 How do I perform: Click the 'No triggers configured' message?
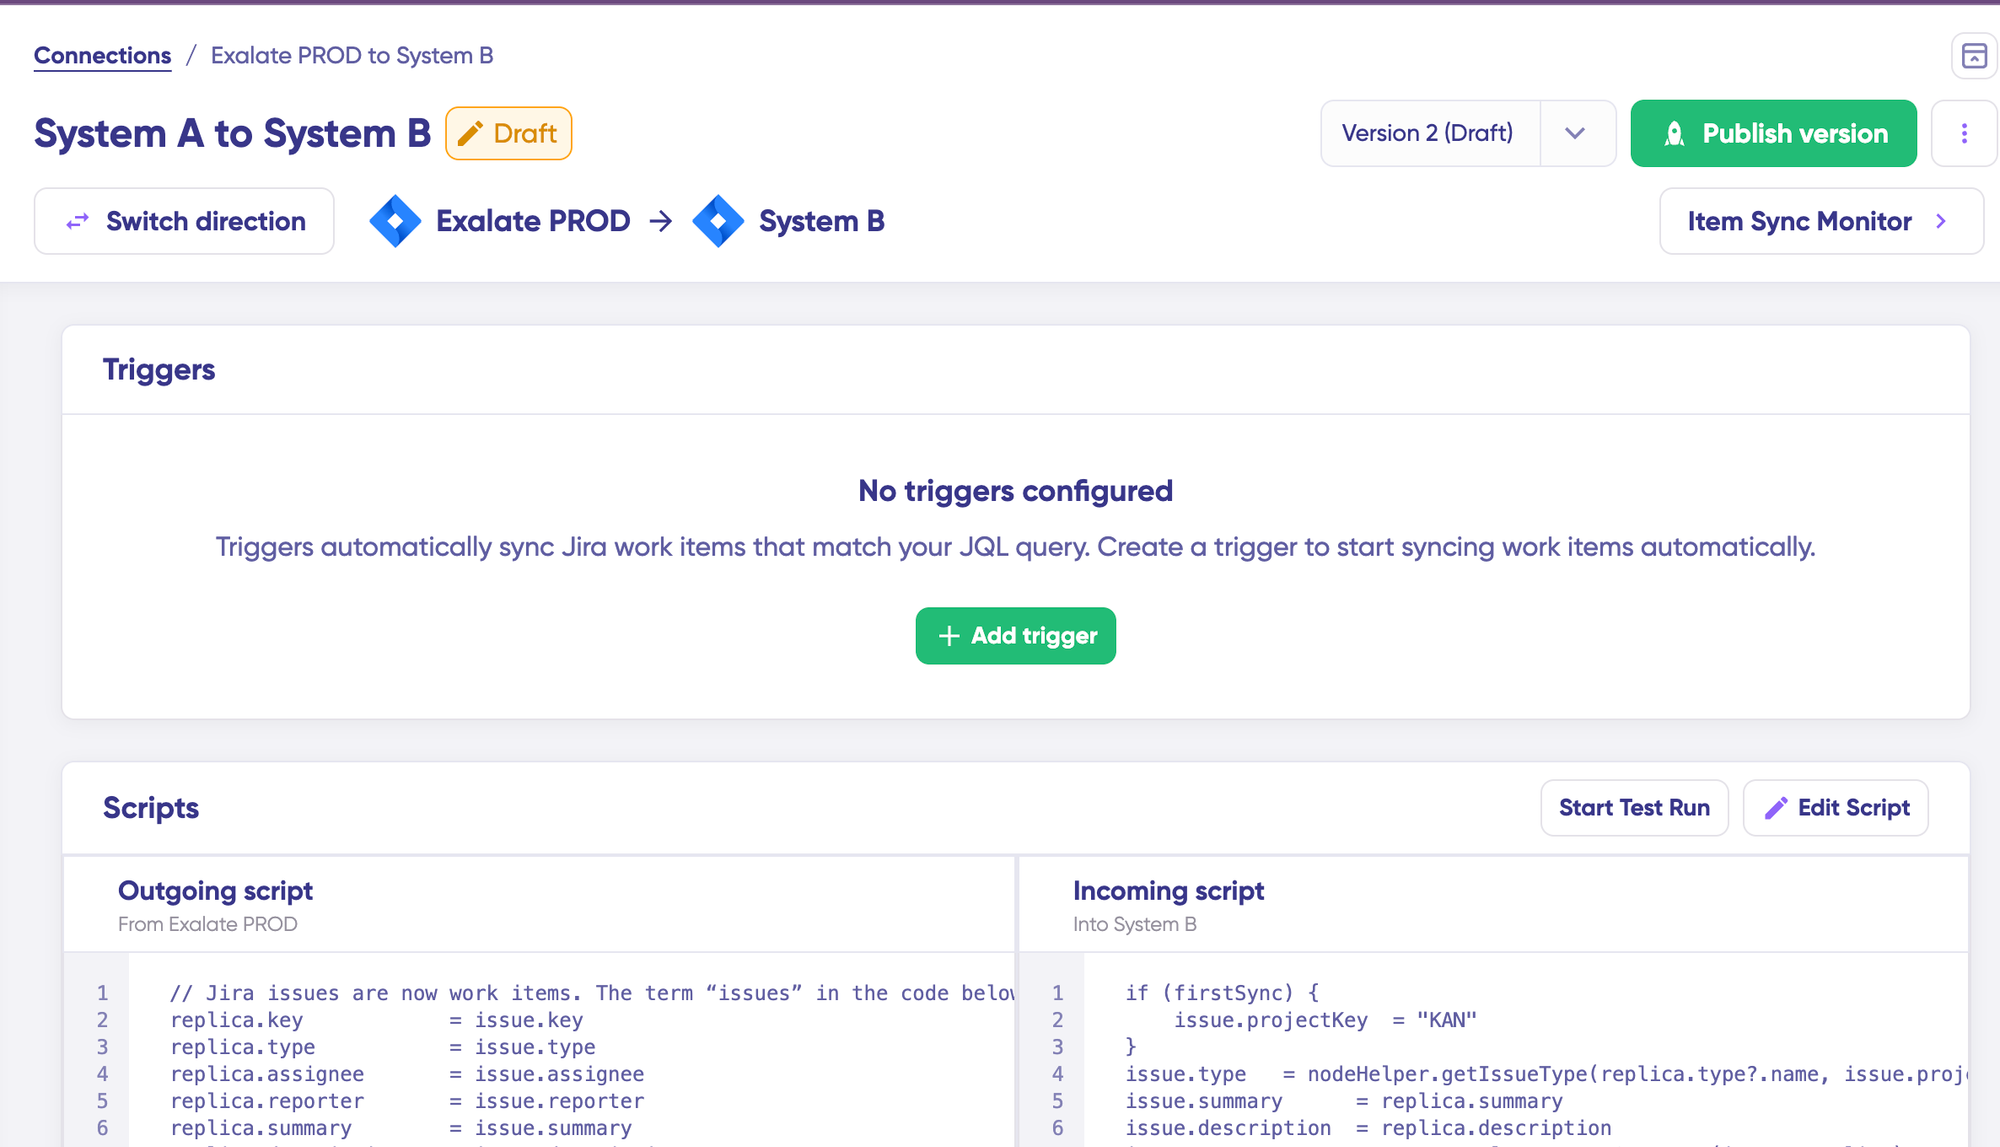point(1015,491)
